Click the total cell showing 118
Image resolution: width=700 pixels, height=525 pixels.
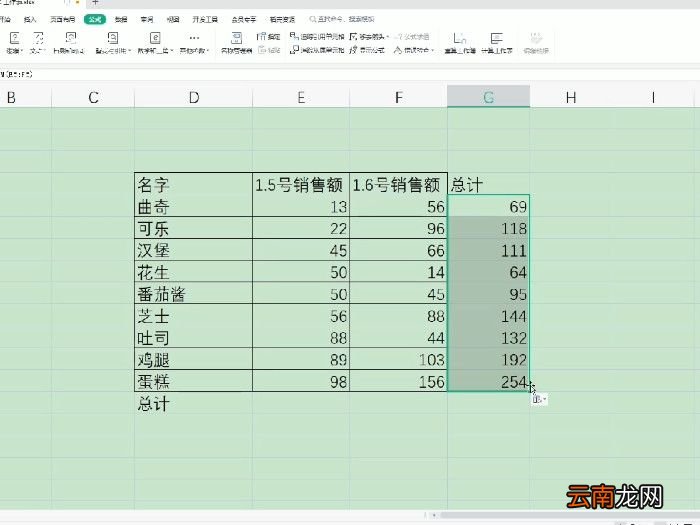pyautogui.click(x=488, y=228)
